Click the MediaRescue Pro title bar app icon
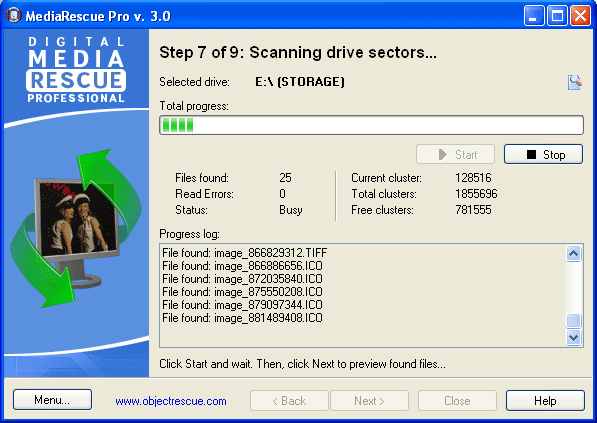597x423 pixels. [x=13, y=16]
